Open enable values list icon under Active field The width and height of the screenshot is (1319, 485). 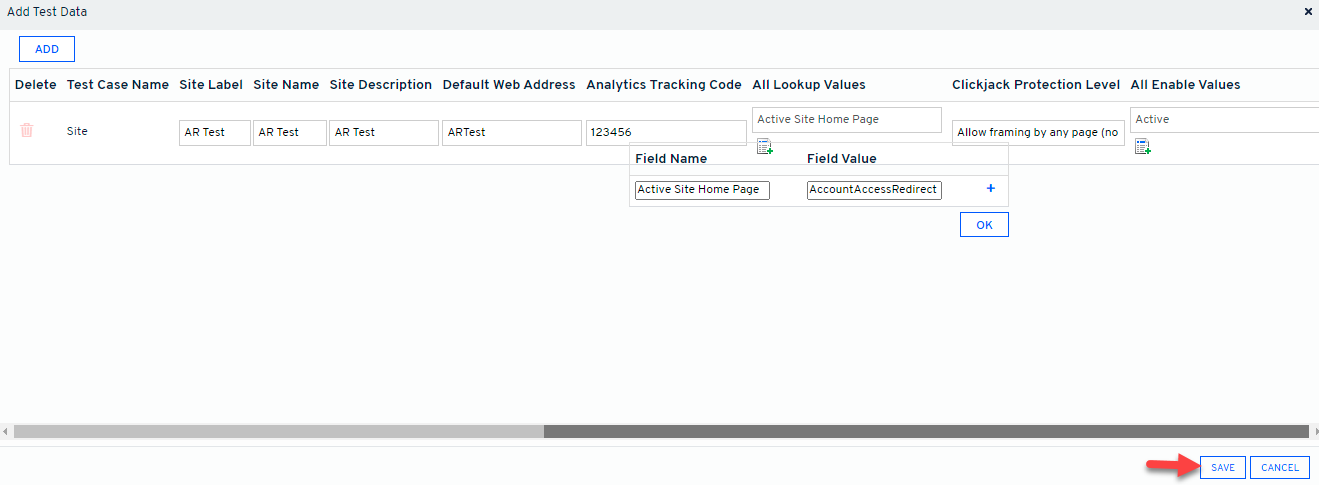[1142, 147]
